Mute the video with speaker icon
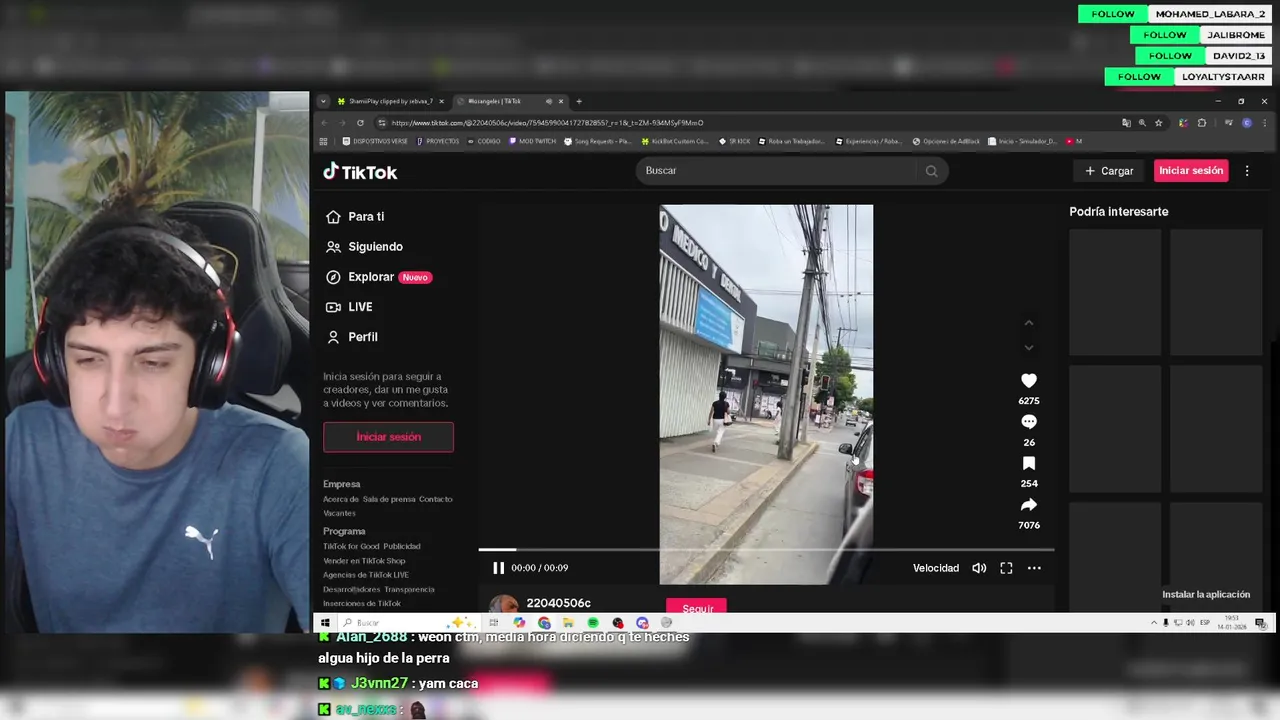Image resolution: width=1280 pixels, height=720 pixels. (x=979, y=568)
